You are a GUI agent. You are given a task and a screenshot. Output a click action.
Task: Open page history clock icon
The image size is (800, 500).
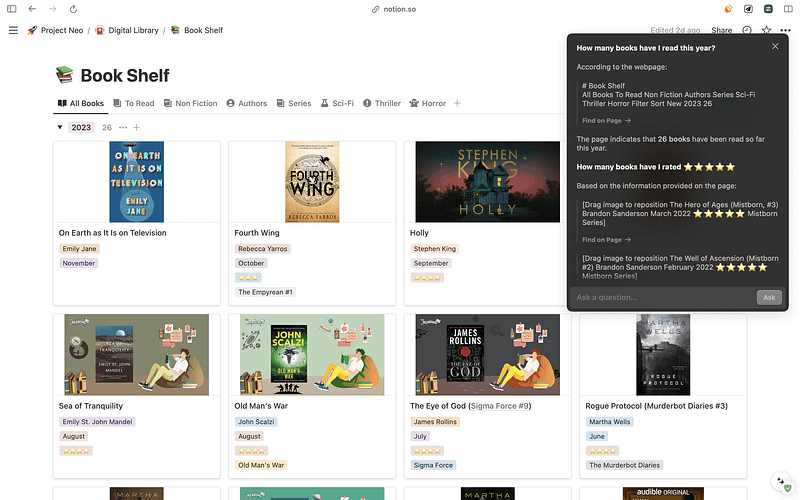point(747,30)
